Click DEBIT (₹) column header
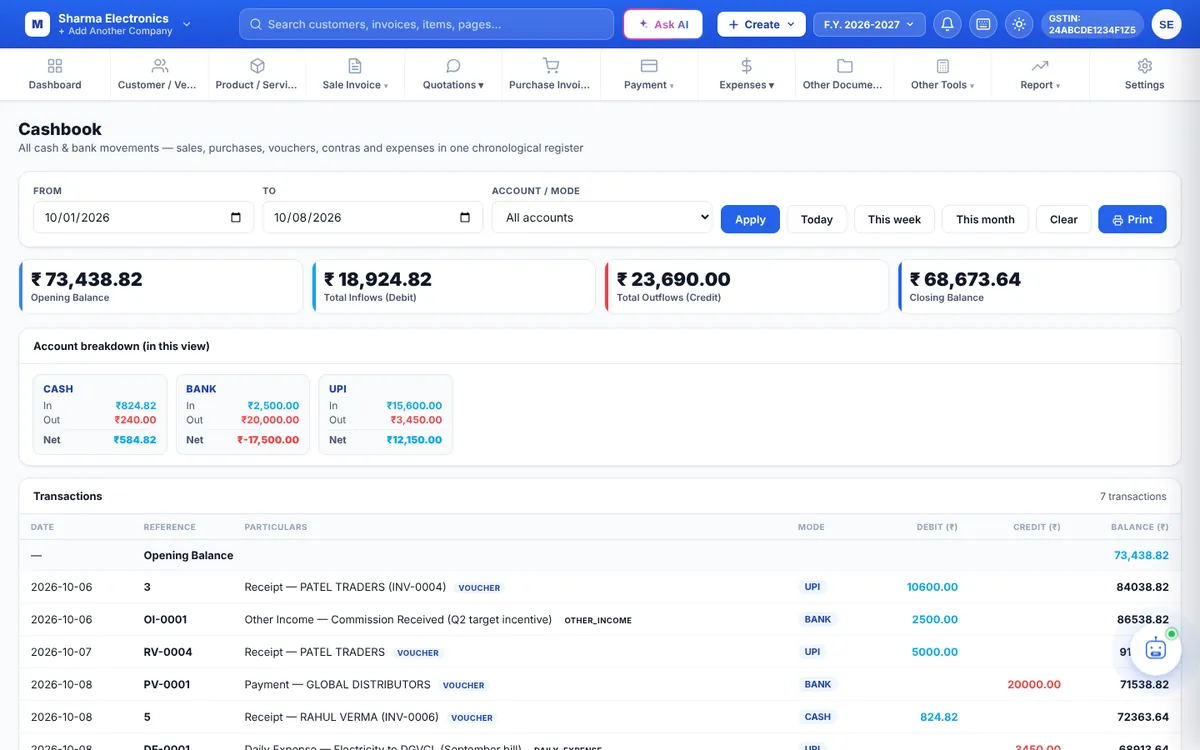Image resolution: width=1200 pixels, height=750 pixels. pyautogui.click(x=937, y=527)
